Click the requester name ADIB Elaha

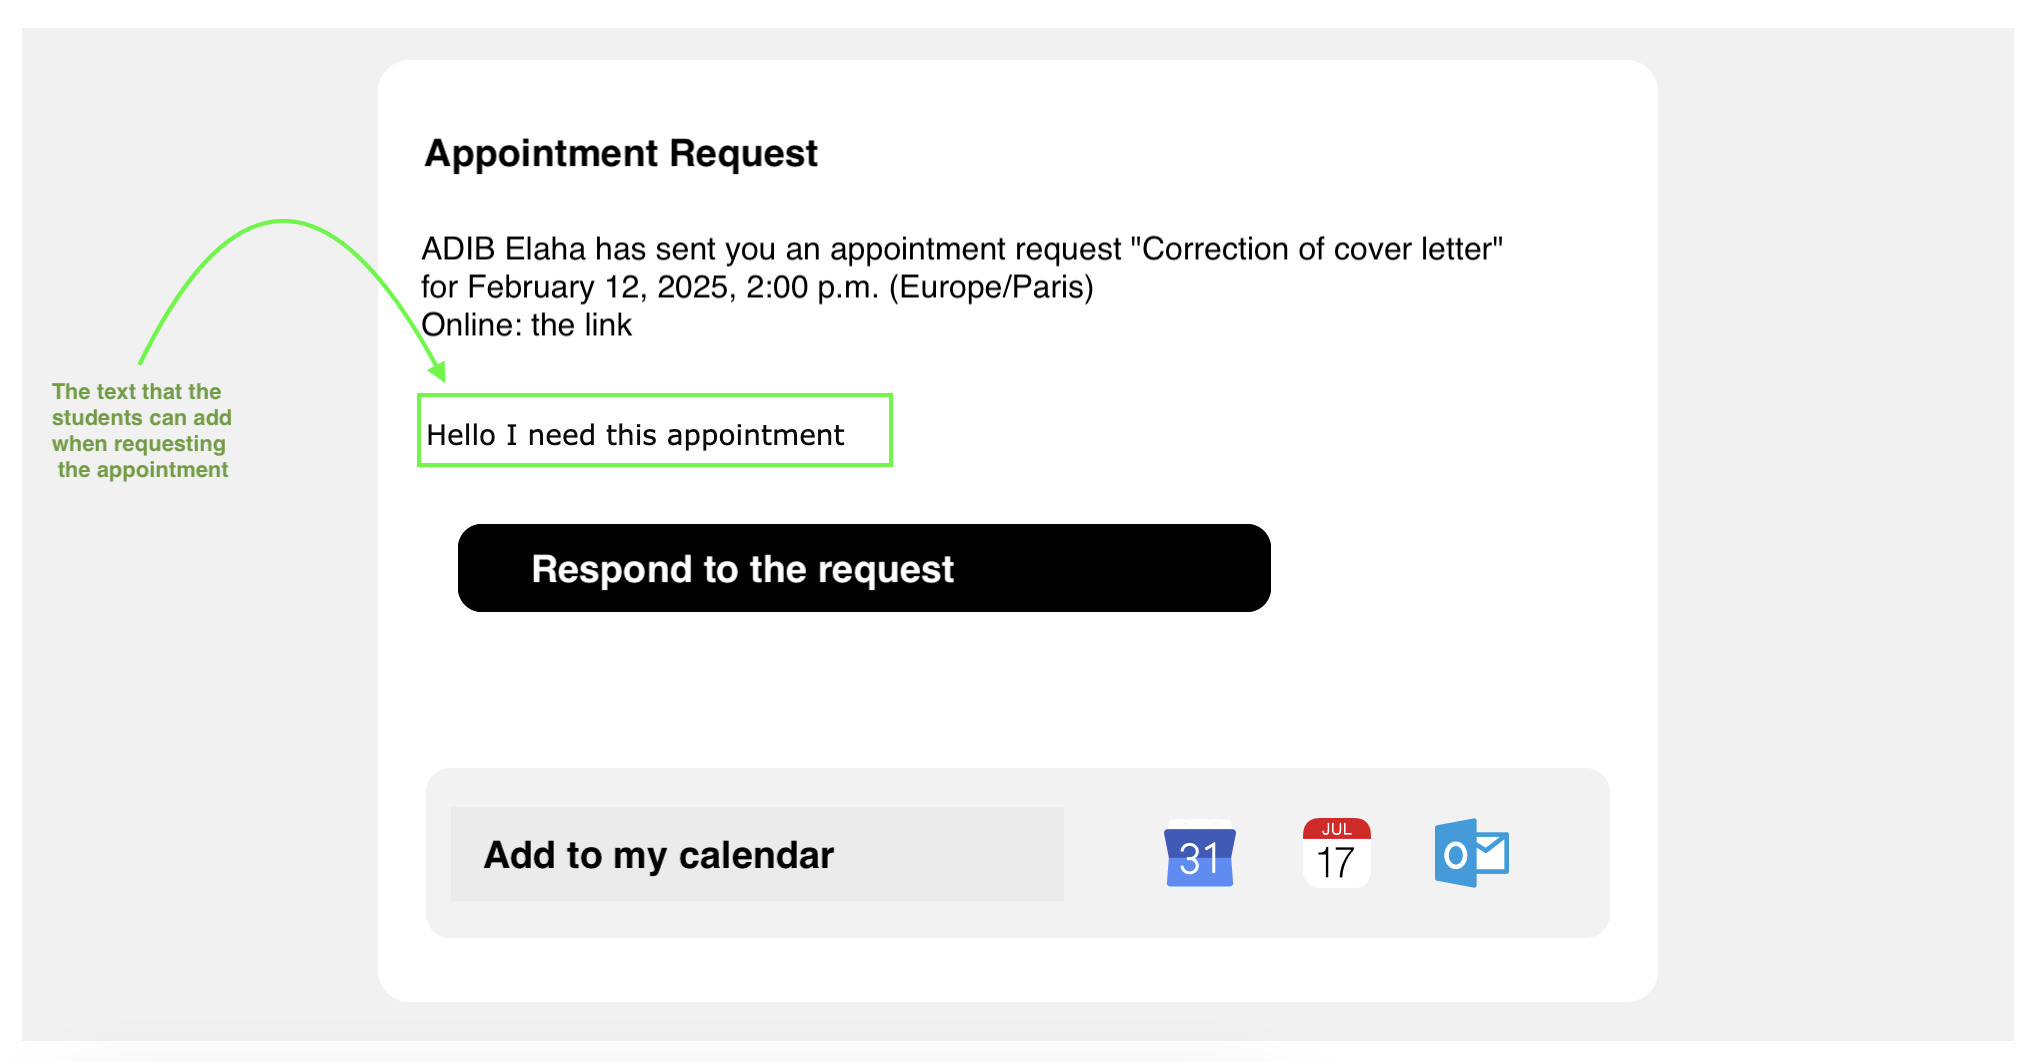click(503, 249)
